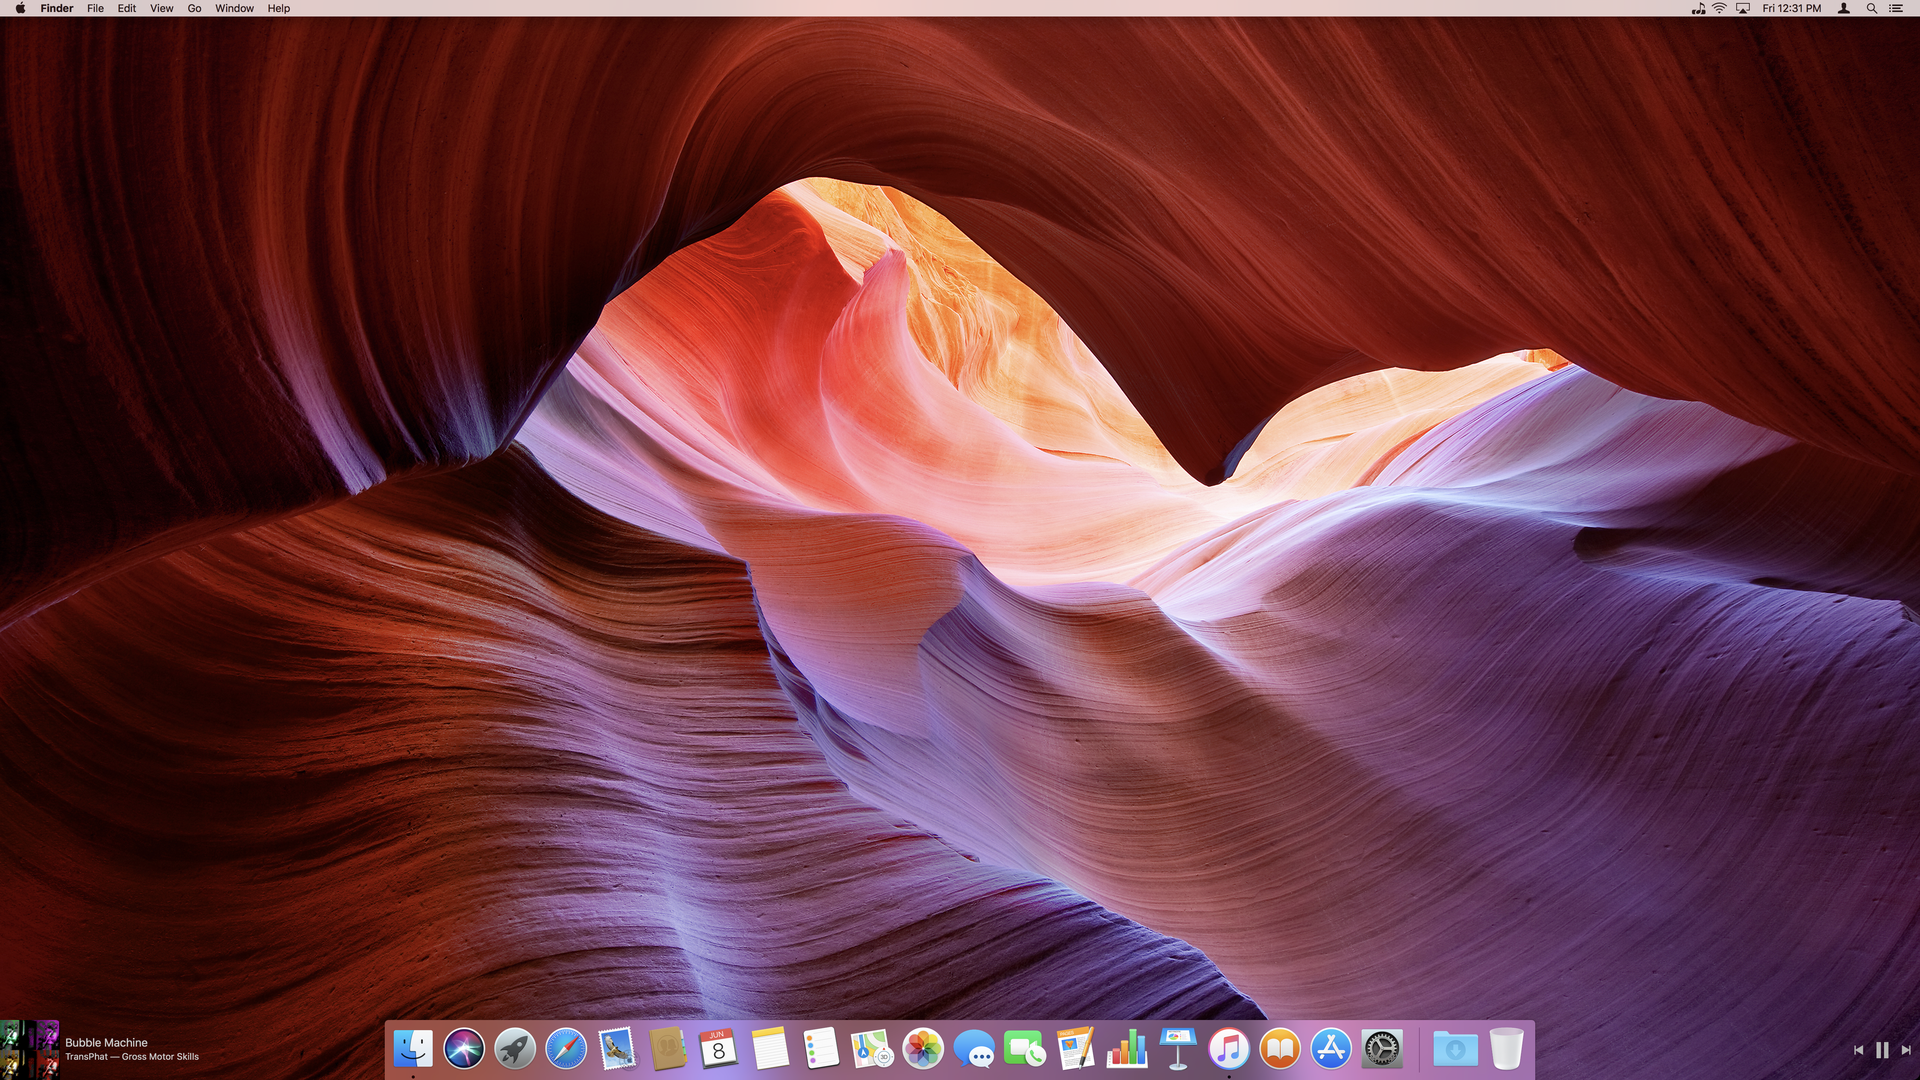The image size is (1920, 1080).
Task: Open the AirPlay display menu
Action: coord(1743,8)
